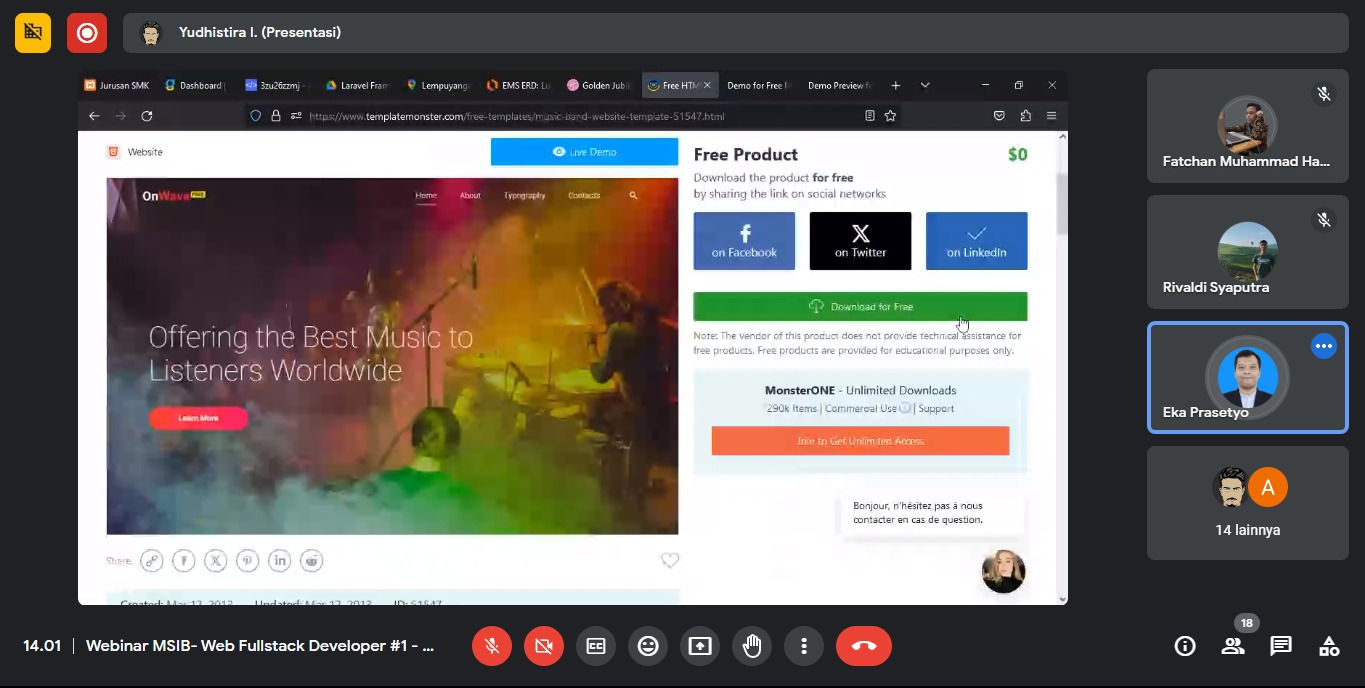Viewport: 1365px width, 688px height.
Task: Bookmark the page with star icon
Action: coord(890,116)
